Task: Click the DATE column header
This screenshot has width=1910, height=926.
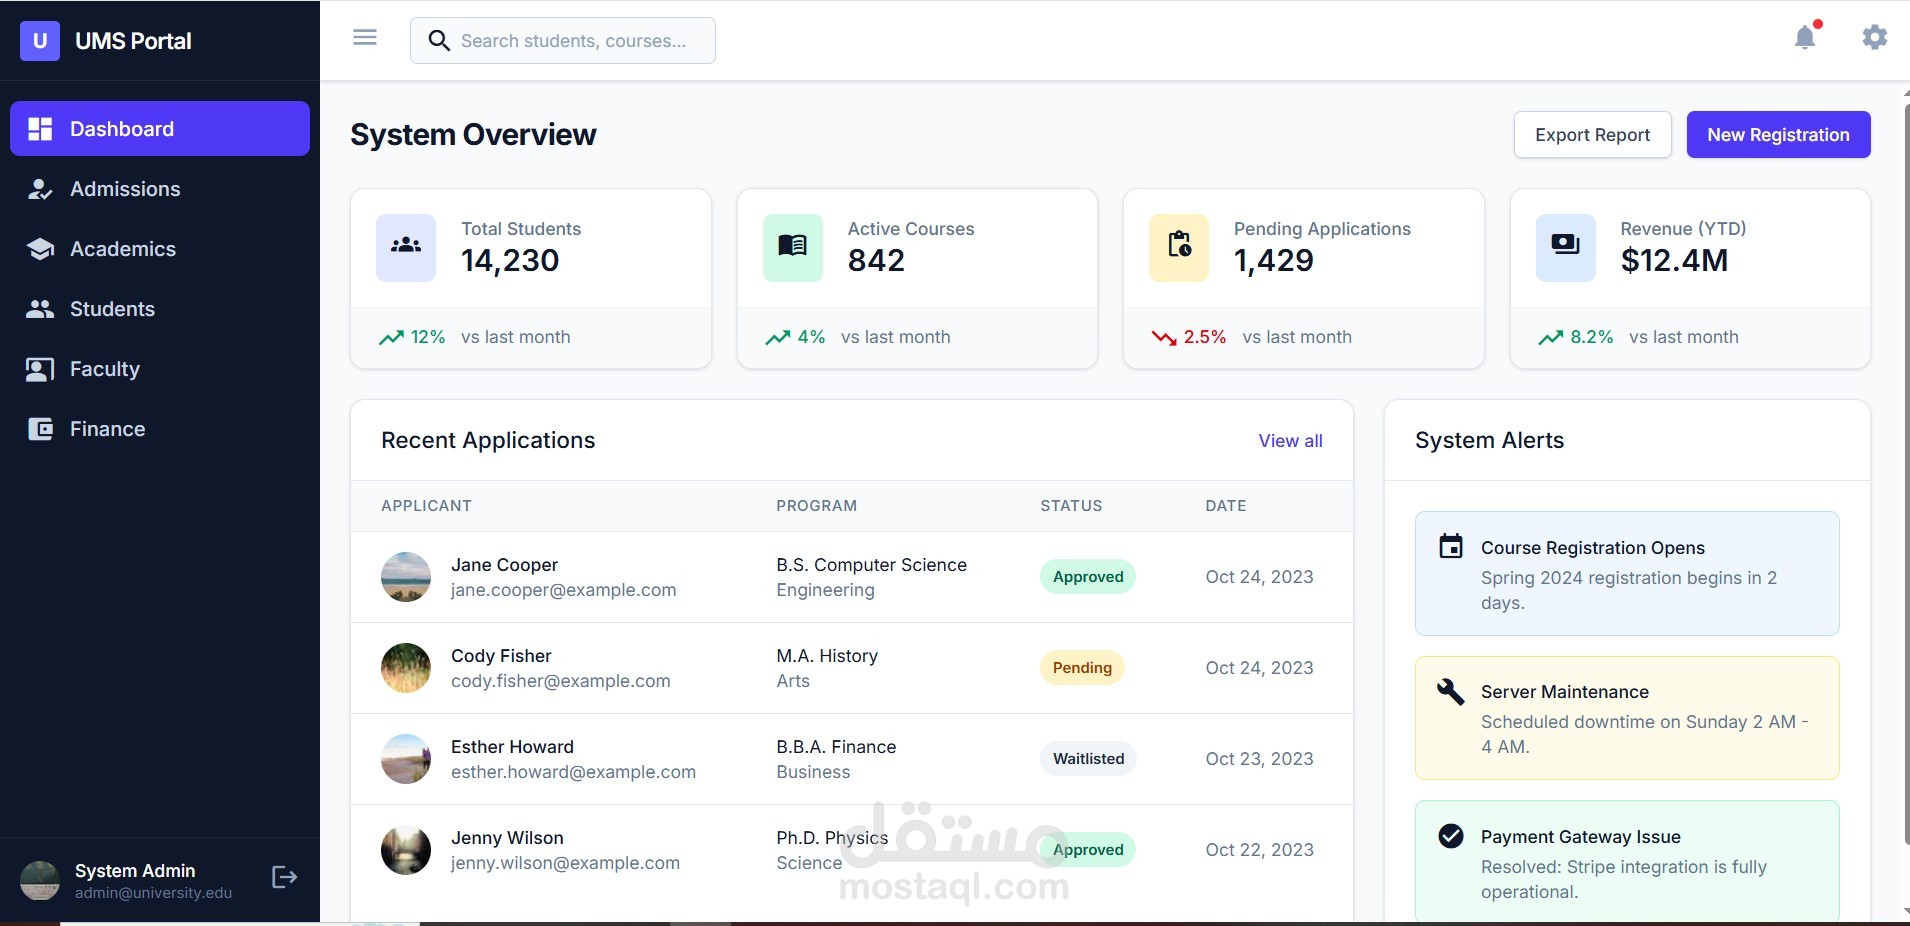Action: coord(1226,506)
